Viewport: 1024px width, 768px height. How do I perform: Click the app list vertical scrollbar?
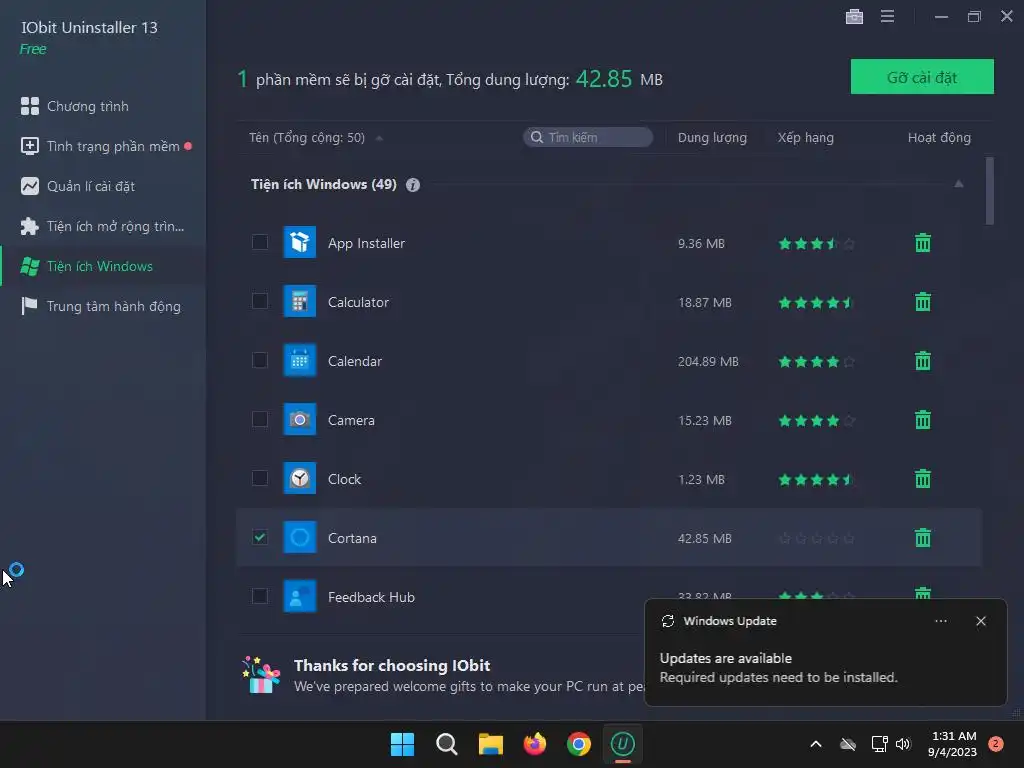coord(989,191)
